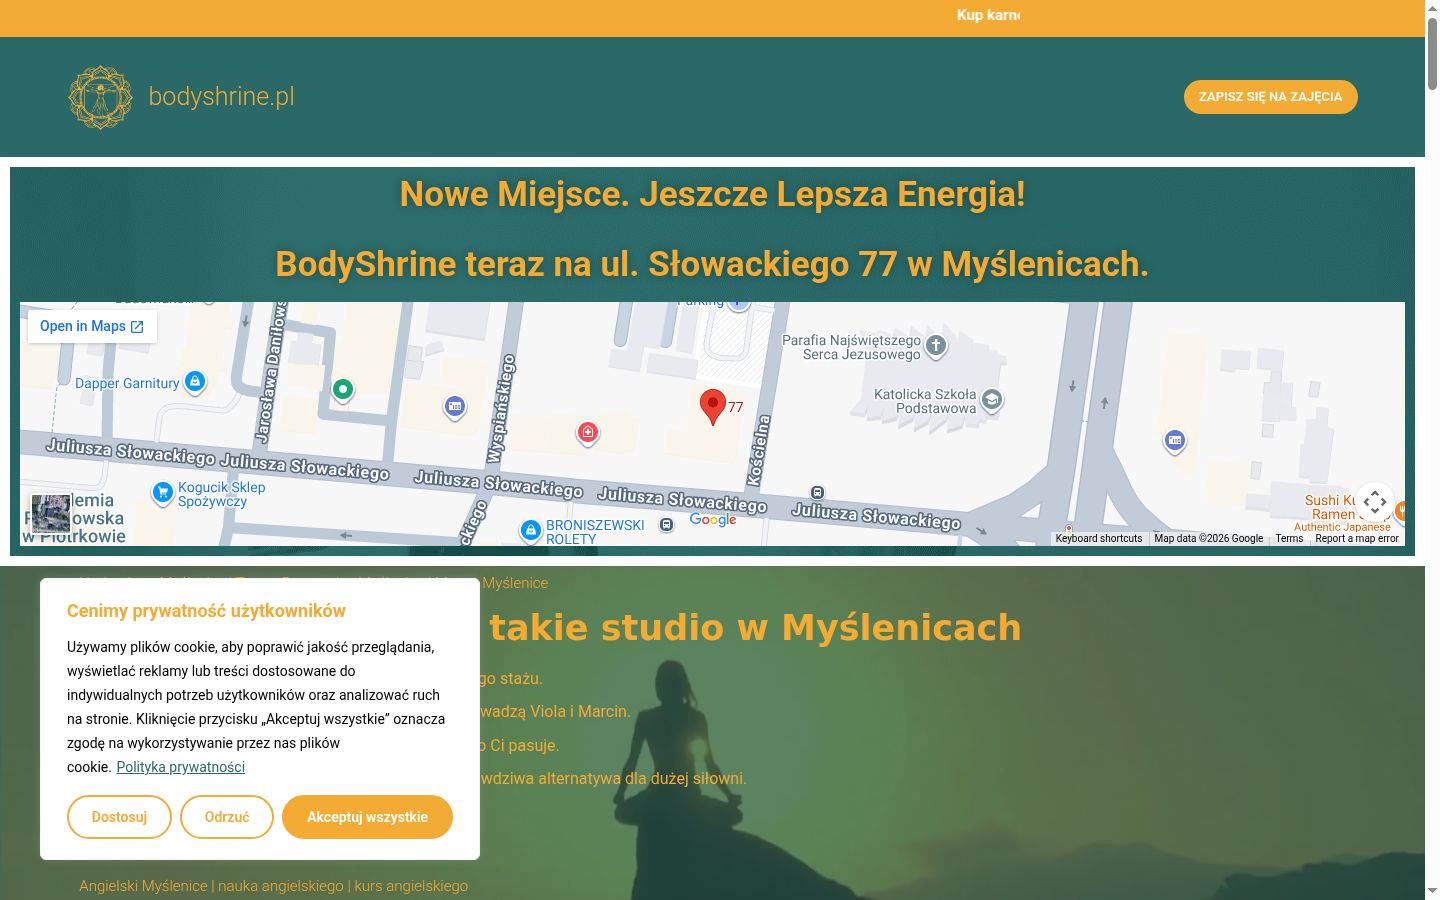Open Angielski Myślenice nauka angielskiego link
Viewport: 1440px width, 900px height.
tap(273, 886)
